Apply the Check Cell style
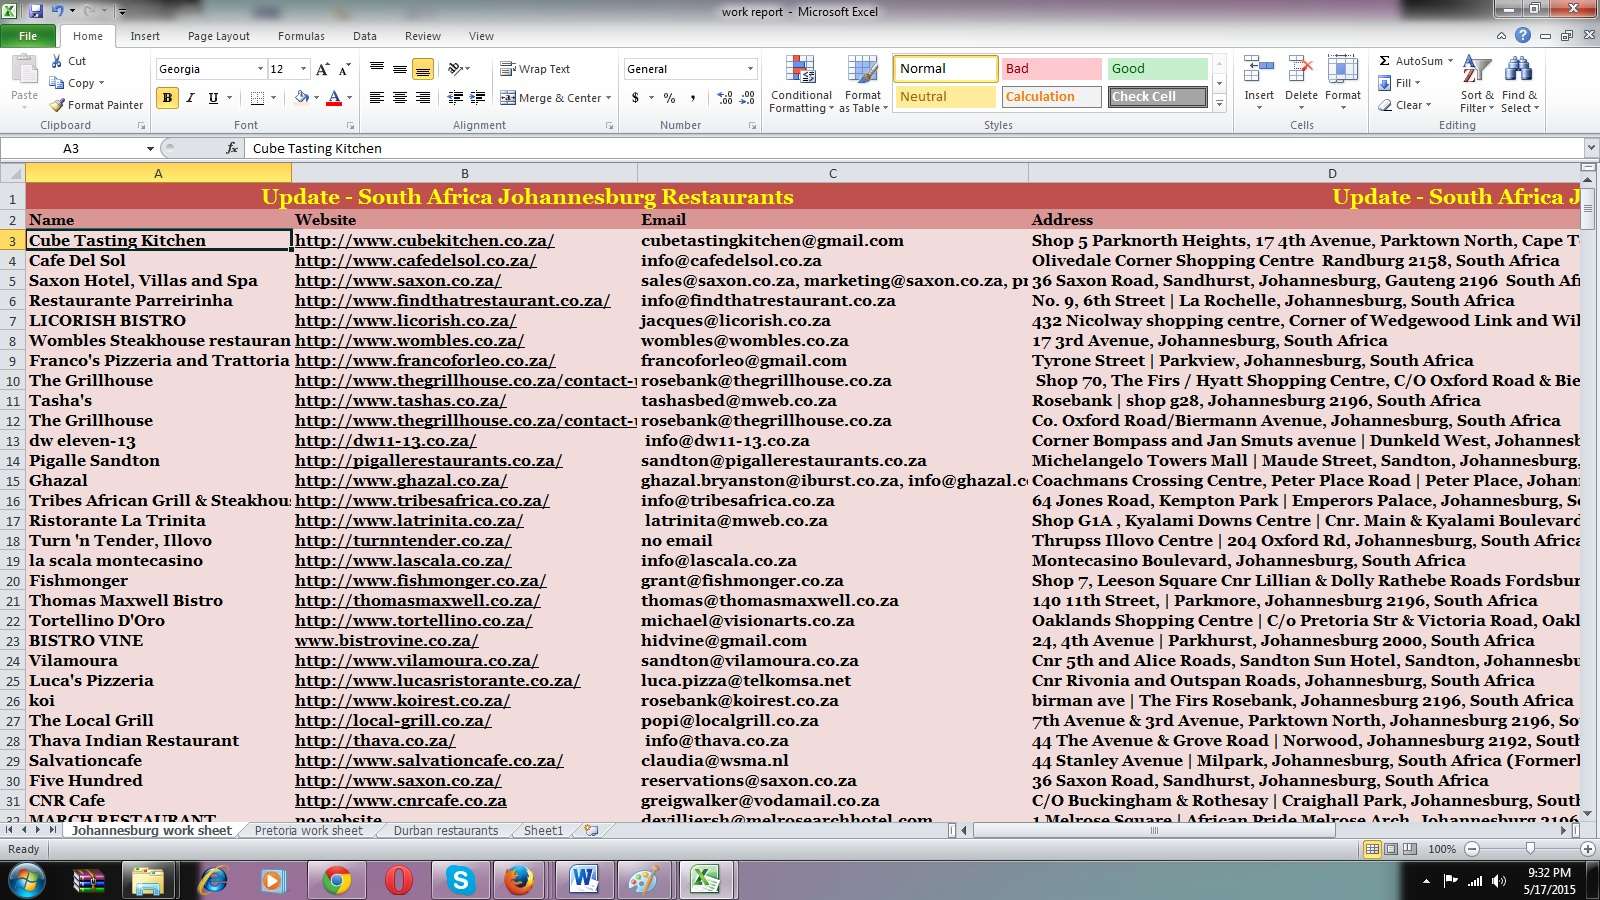The height and width of the screenshot is (900, 1600). [1158, 97]
